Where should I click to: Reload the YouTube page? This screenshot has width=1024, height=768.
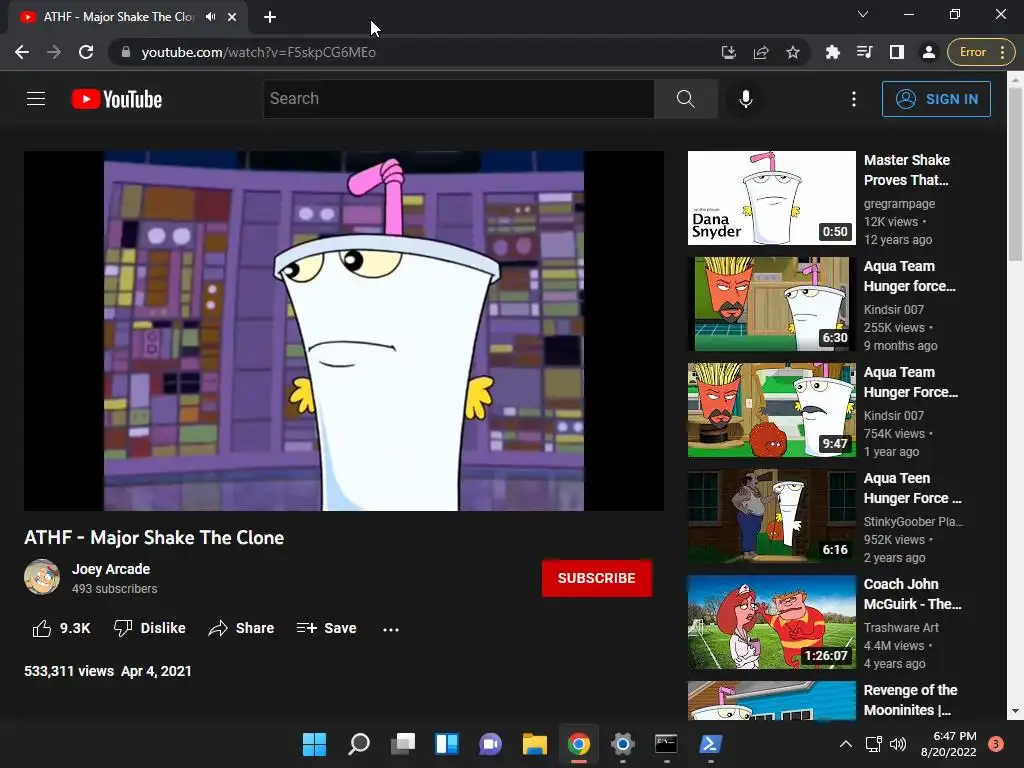point(86,52)
